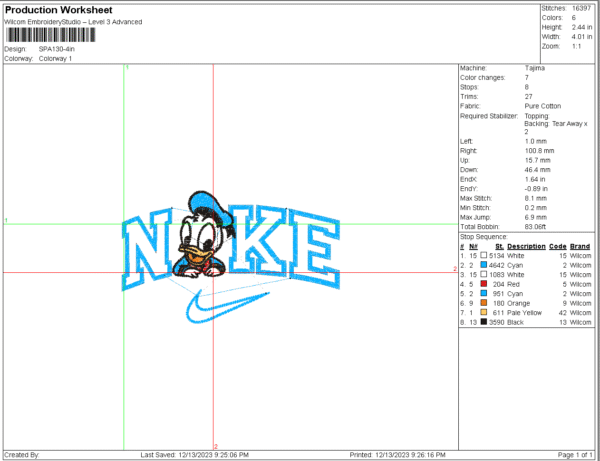Click the white swatch for 5134 White
Viewport: 600px width, 461px height.
click(484, 255)
